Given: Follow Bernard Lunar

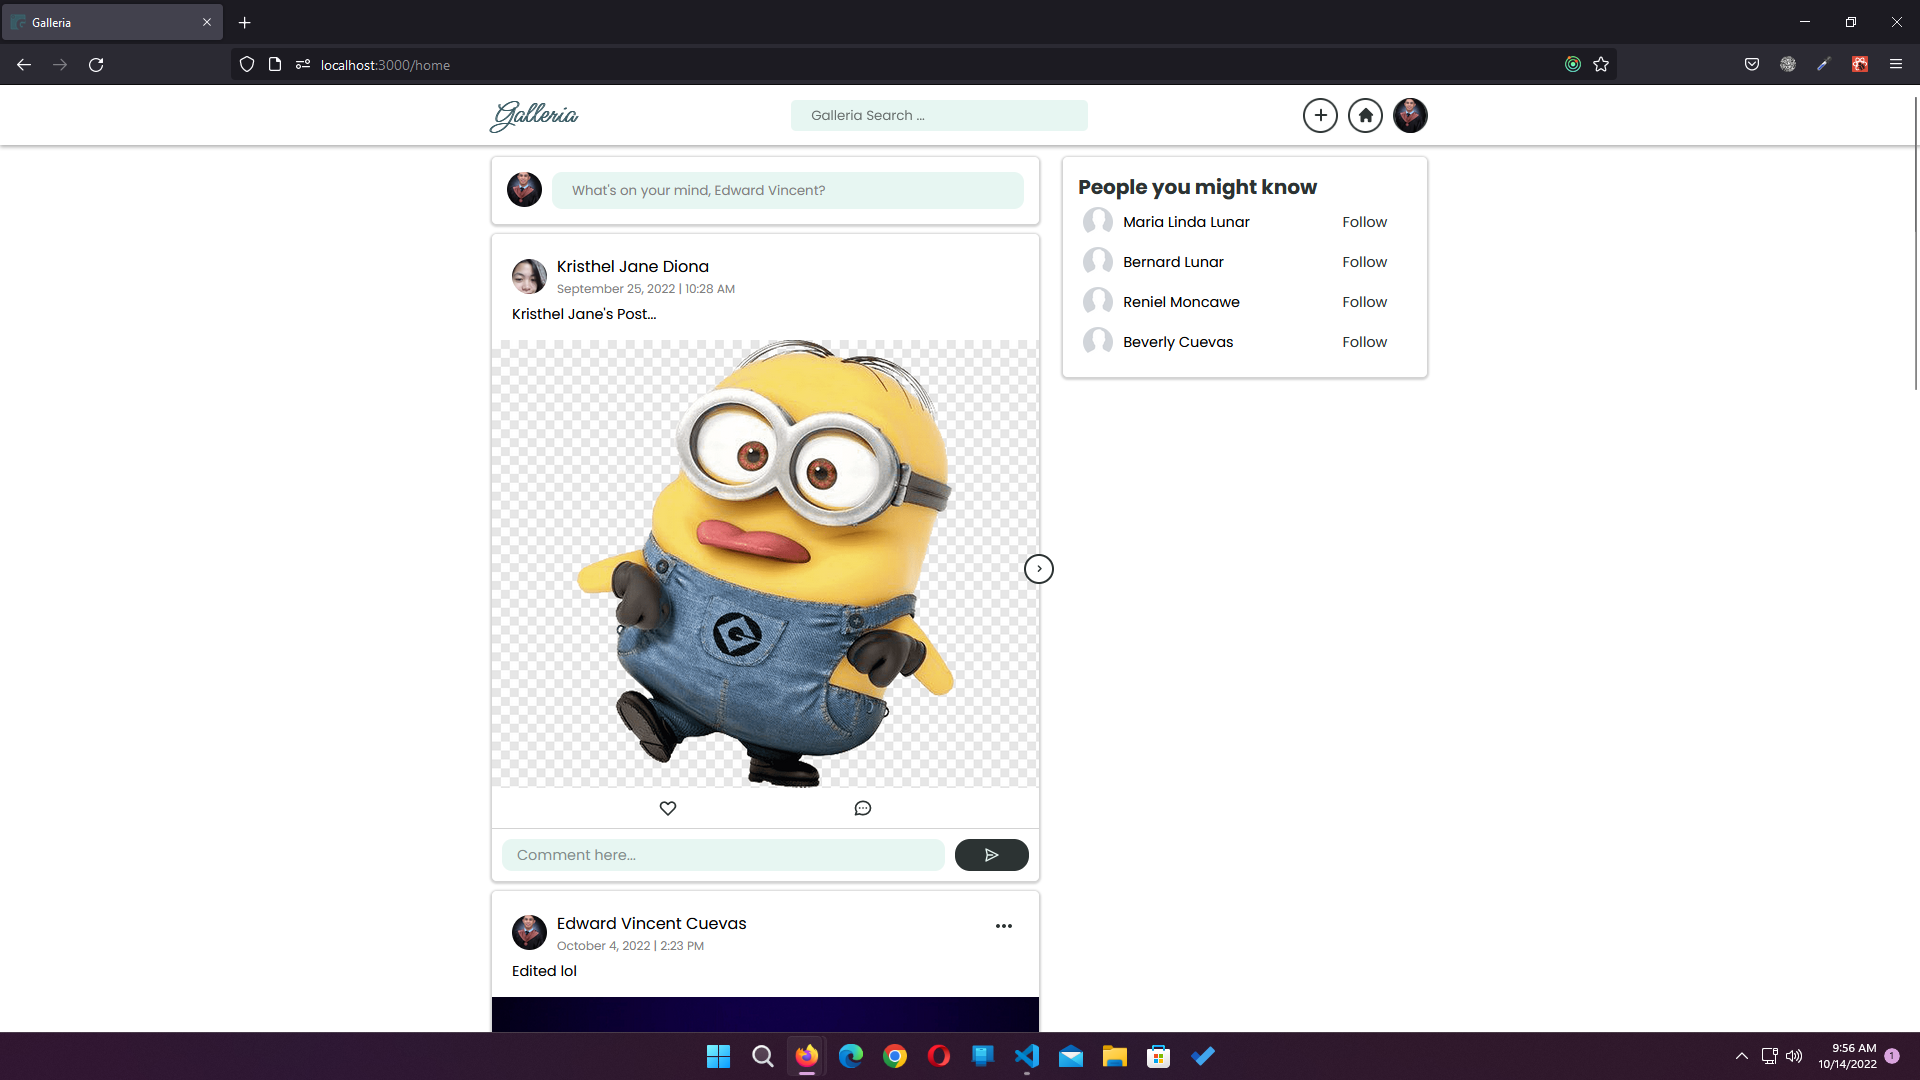Looking at the screenshot, I should coord(1364,262).
